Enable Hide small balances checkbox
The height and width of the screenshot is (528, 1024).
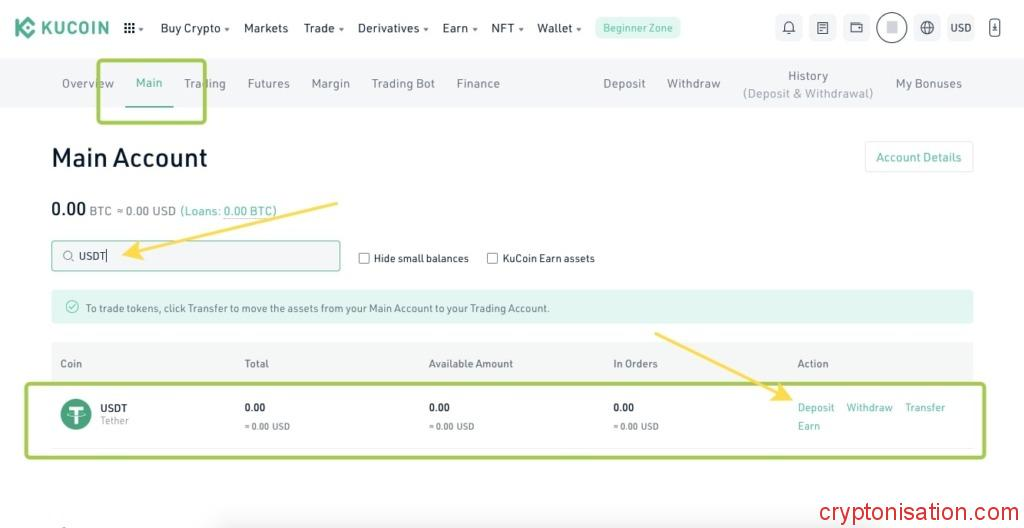click(364, 258)
